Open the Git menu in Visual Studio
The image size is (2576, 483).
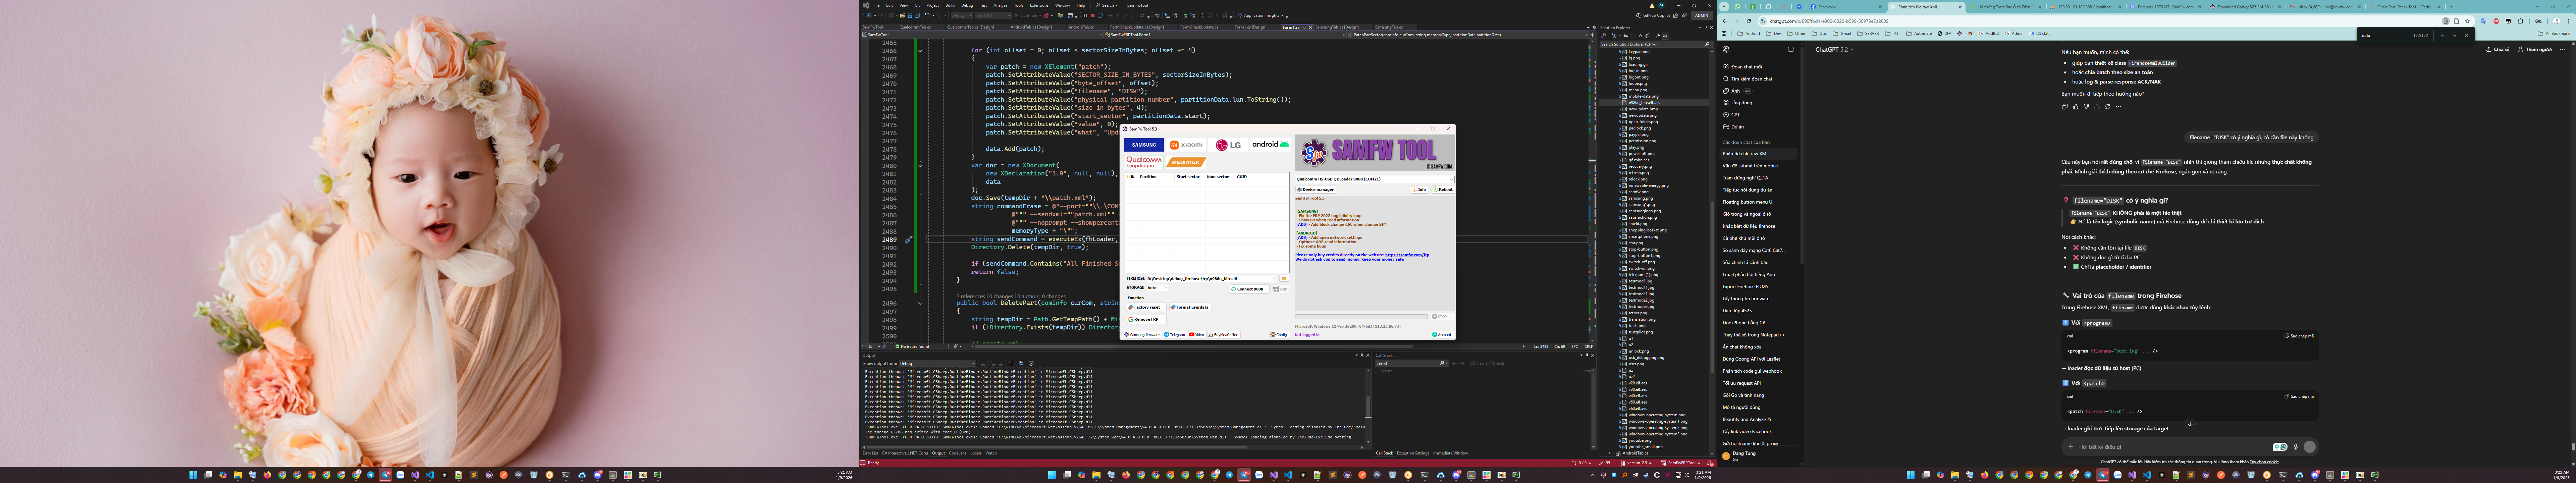[917, 5]
